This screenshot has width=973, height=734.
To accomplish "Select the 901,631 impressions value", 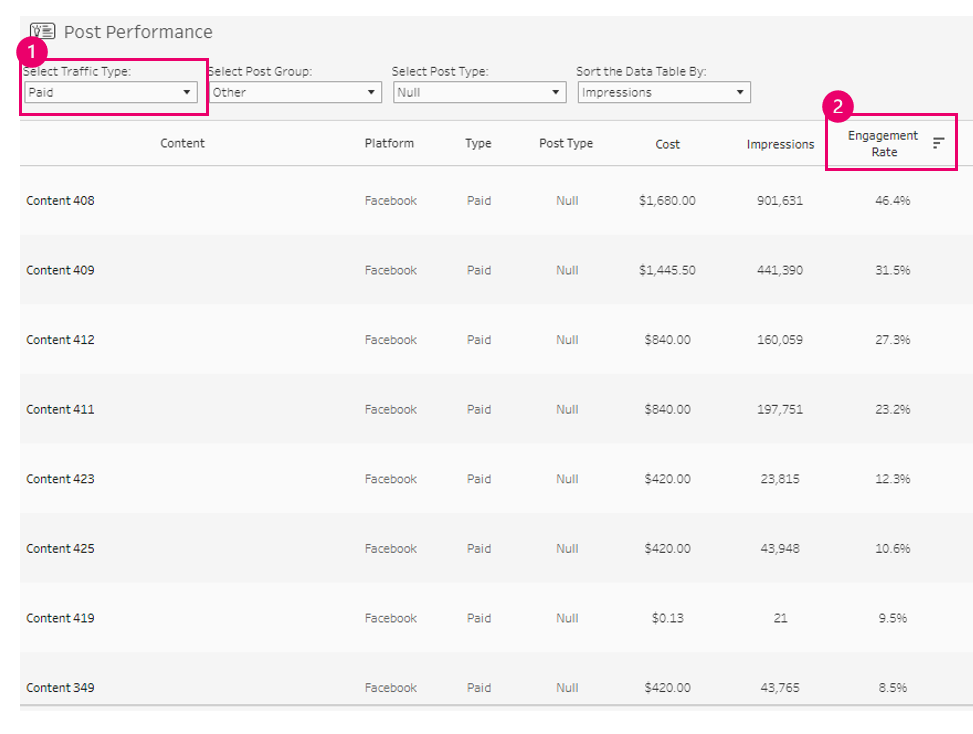I will (x=780, y=201).
